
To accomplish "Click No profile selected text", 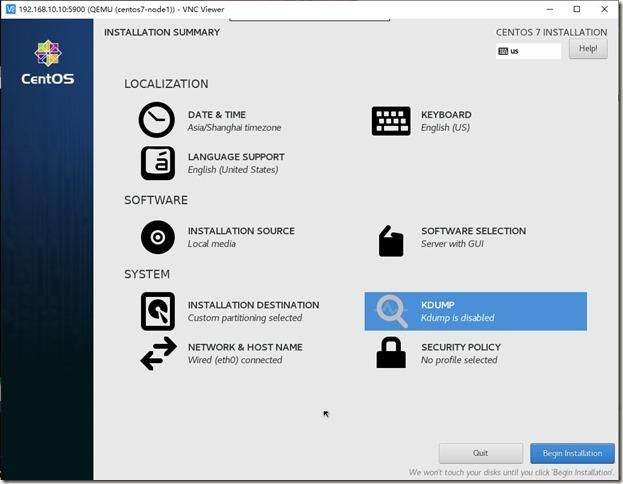I will 459,360.
